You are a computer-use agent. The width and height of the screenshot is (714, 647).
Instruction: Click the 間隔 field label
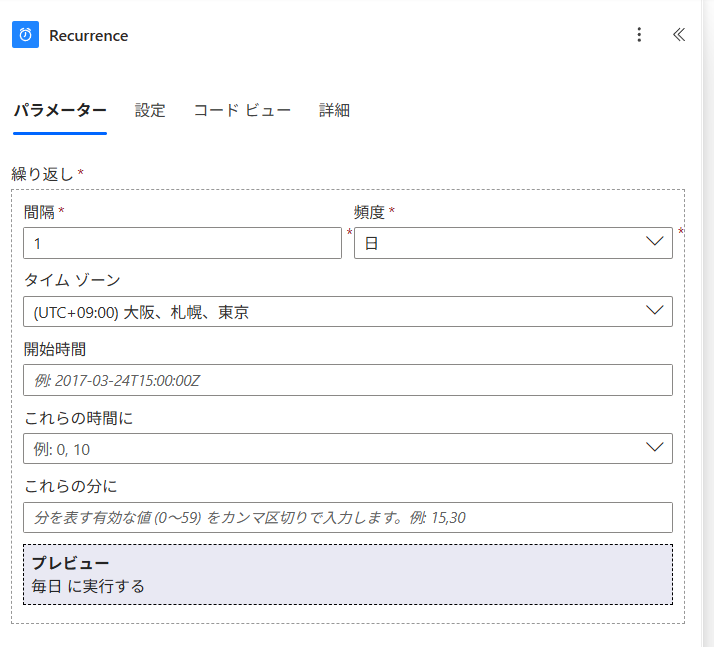click(x=39, y=212)
